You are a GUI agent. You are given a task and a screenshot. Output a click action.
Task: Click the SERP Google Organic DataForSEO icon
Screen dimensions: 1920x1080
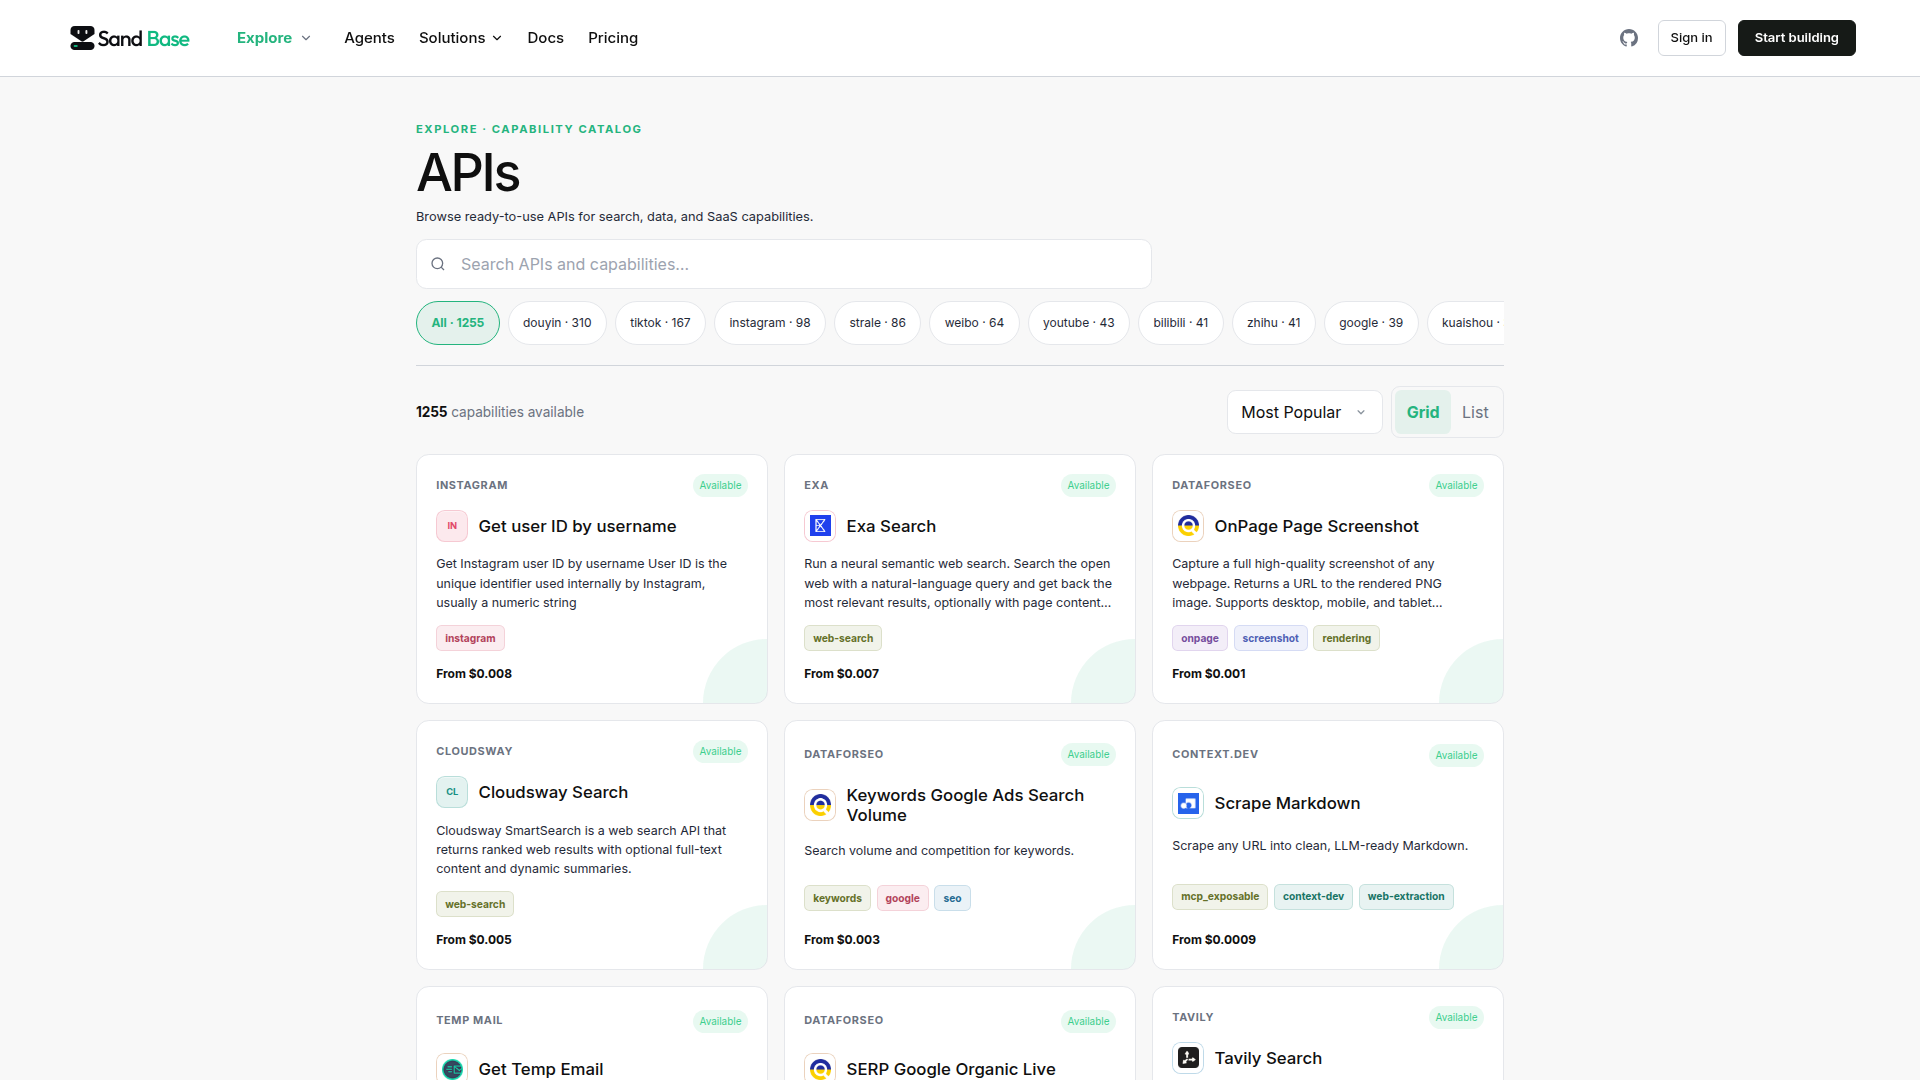point(820,1068)
